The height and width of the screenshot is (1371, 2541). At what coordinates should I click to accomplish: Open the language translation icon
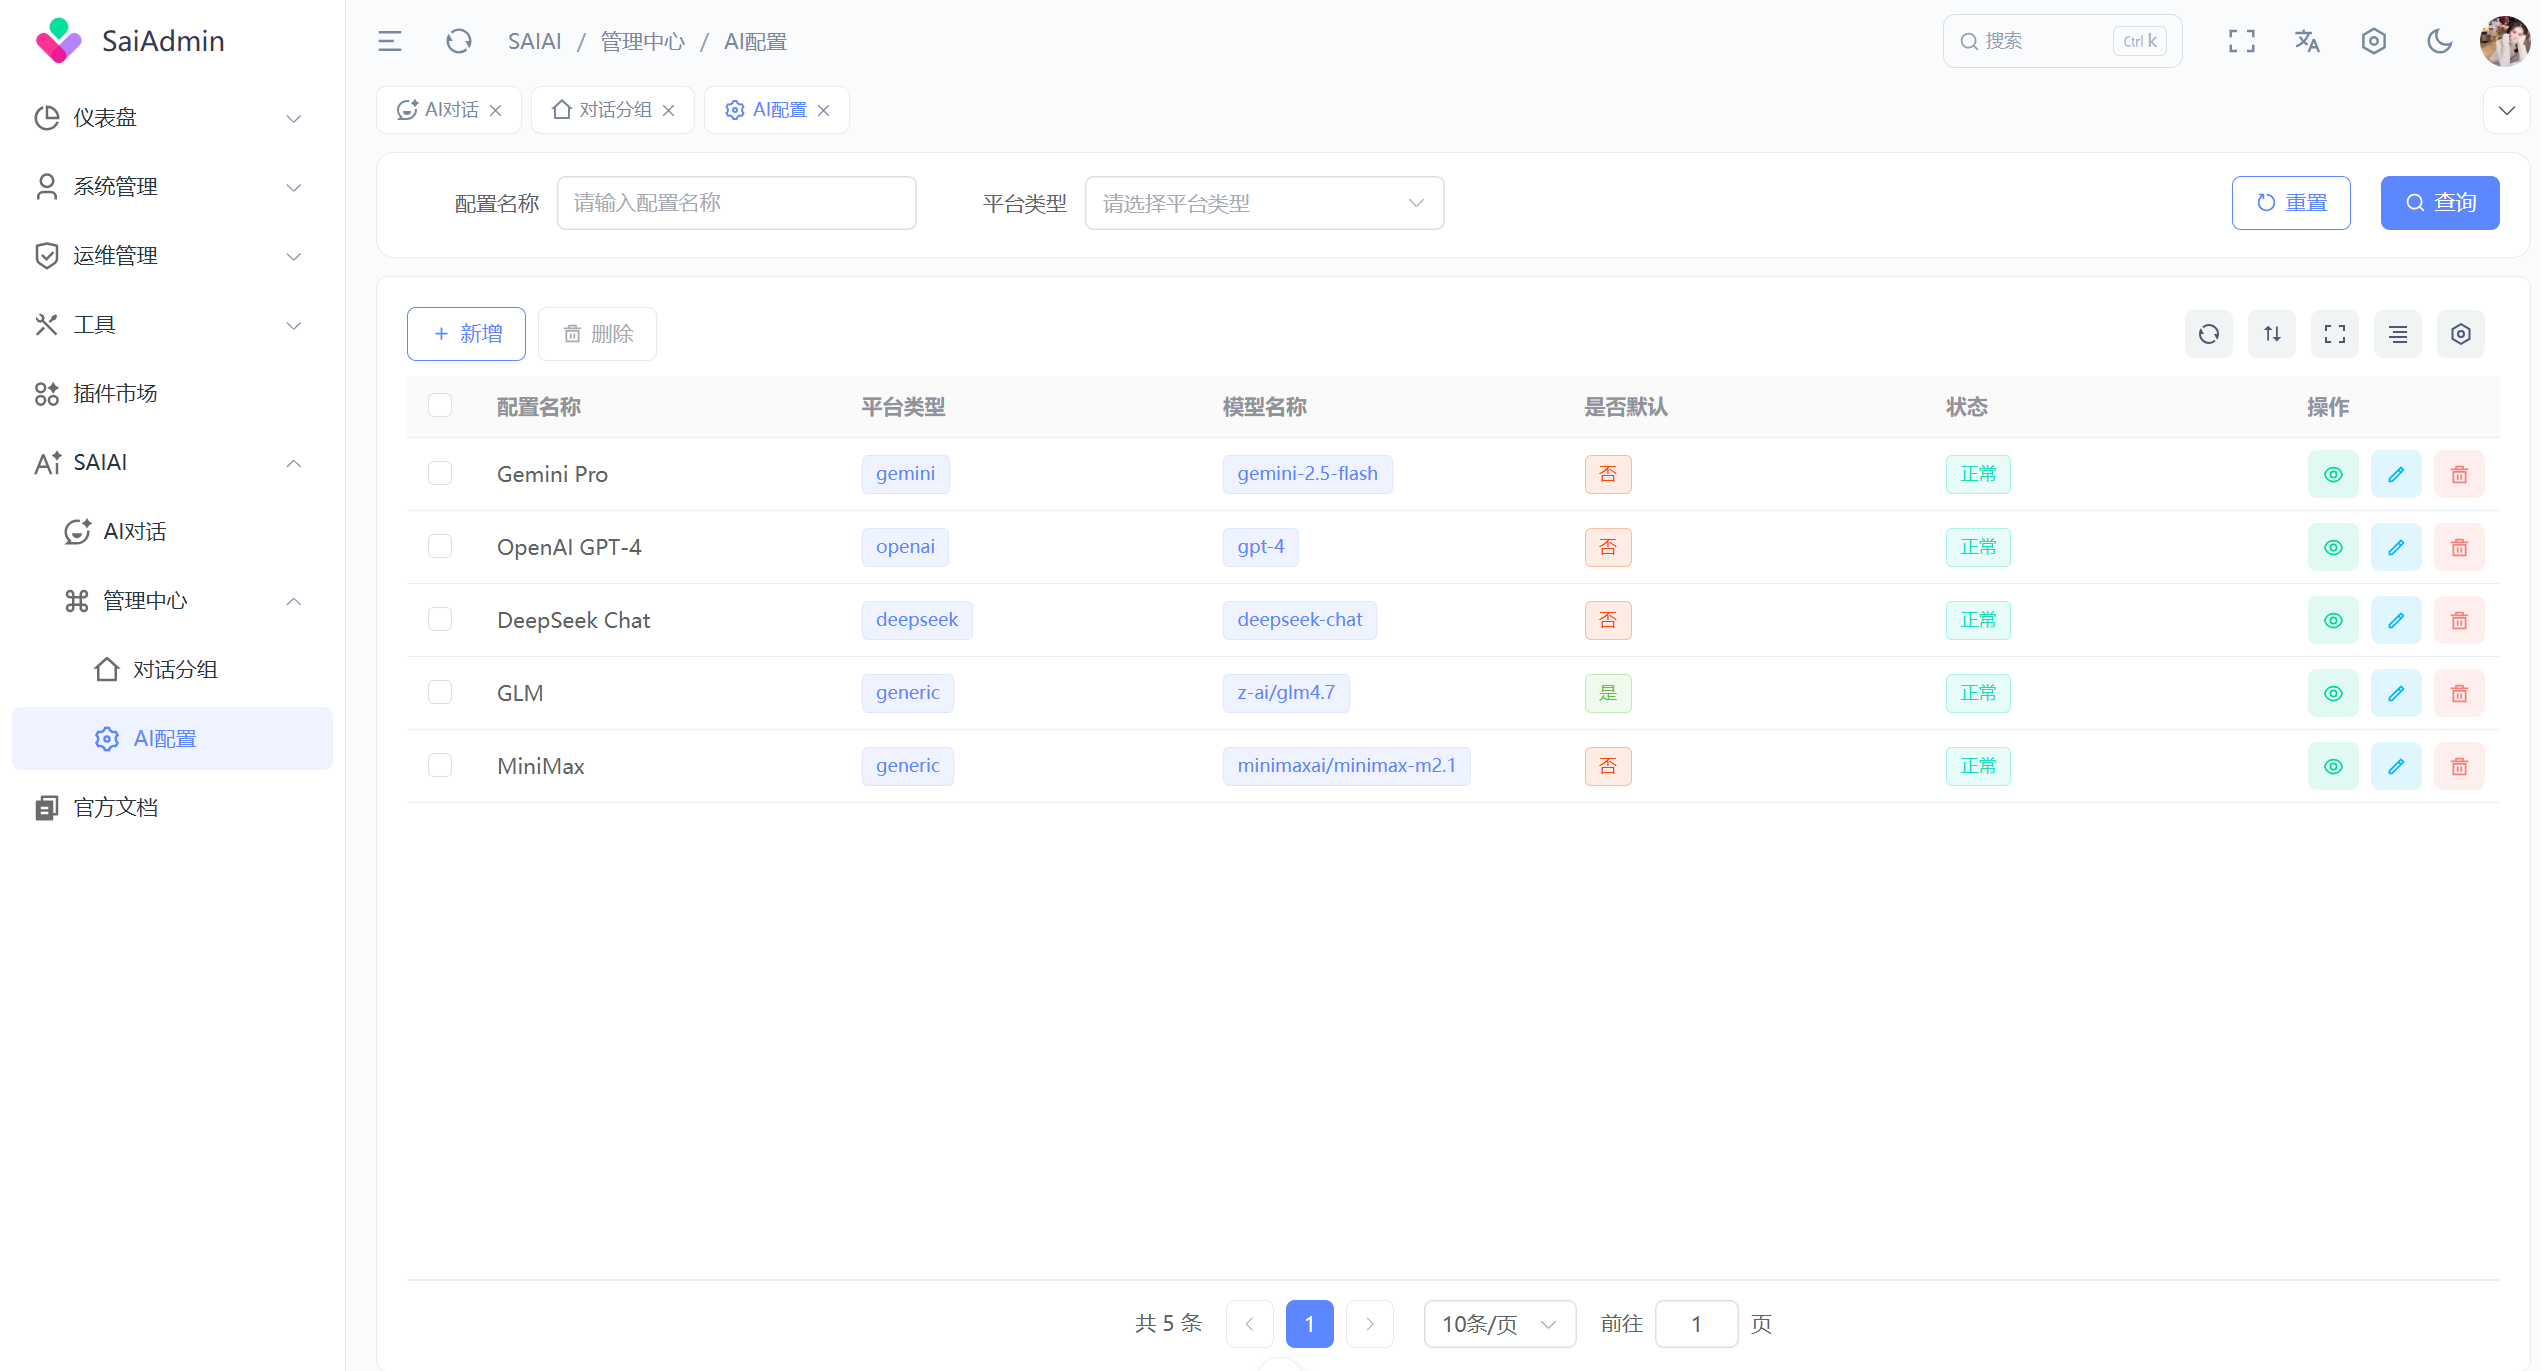point(2307,41)
